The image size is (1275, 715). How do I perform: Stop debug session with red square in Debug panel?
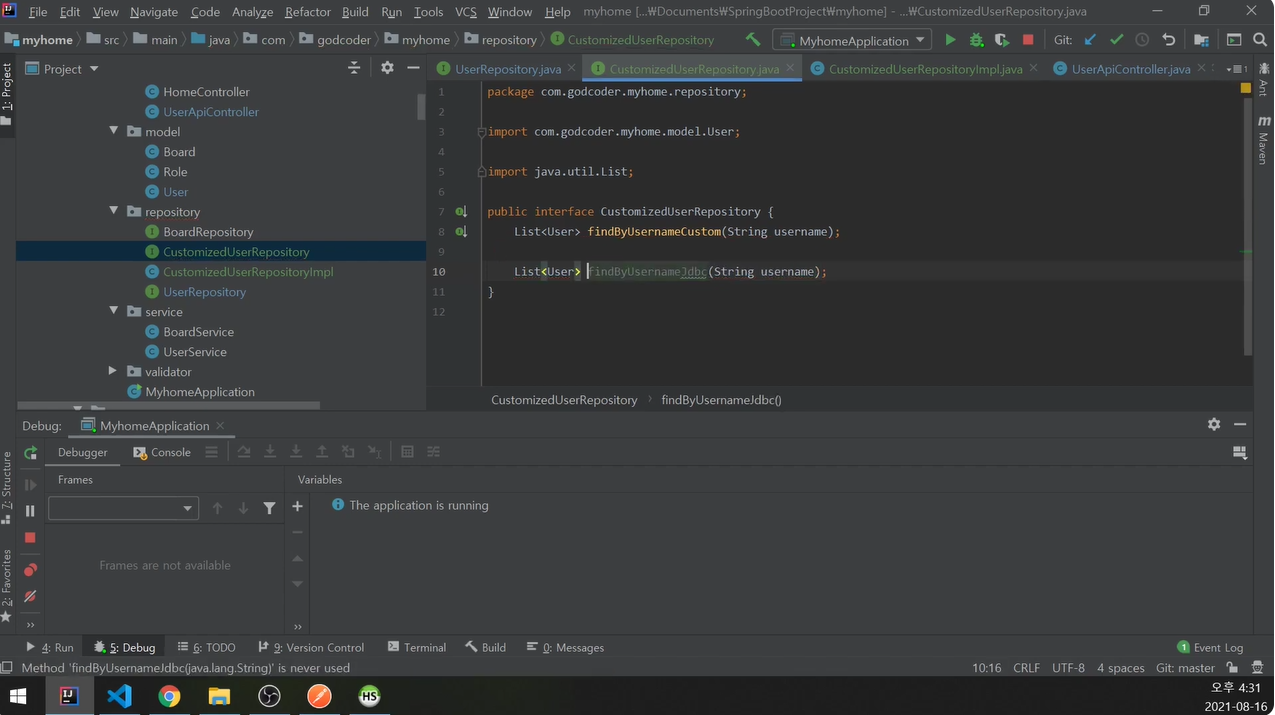pyautogui.click(x=30, y=537)
